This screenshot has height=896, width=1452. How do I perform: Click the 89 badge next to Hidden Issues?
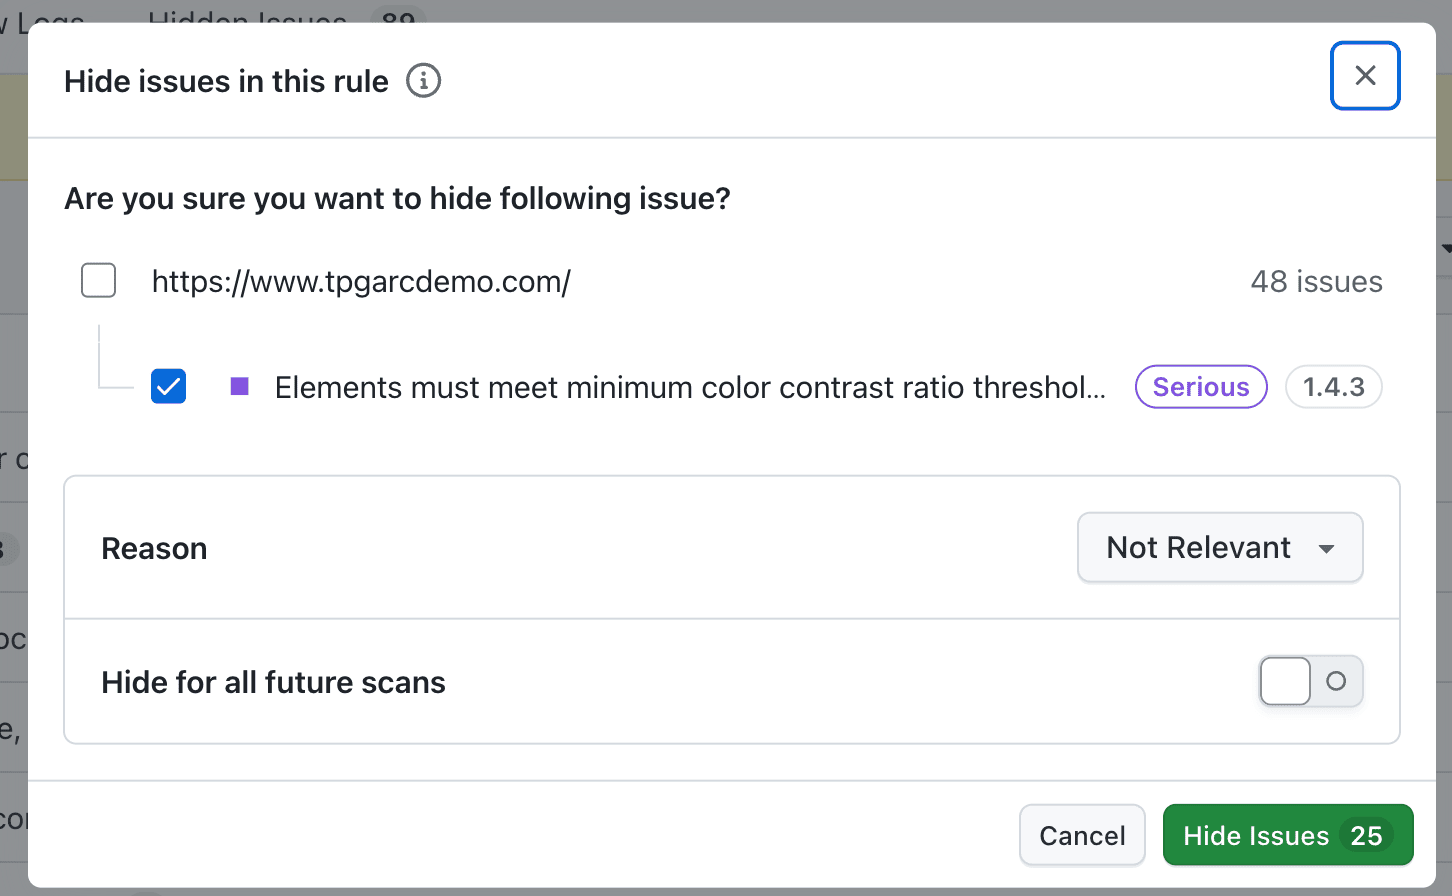click(396, 18)
